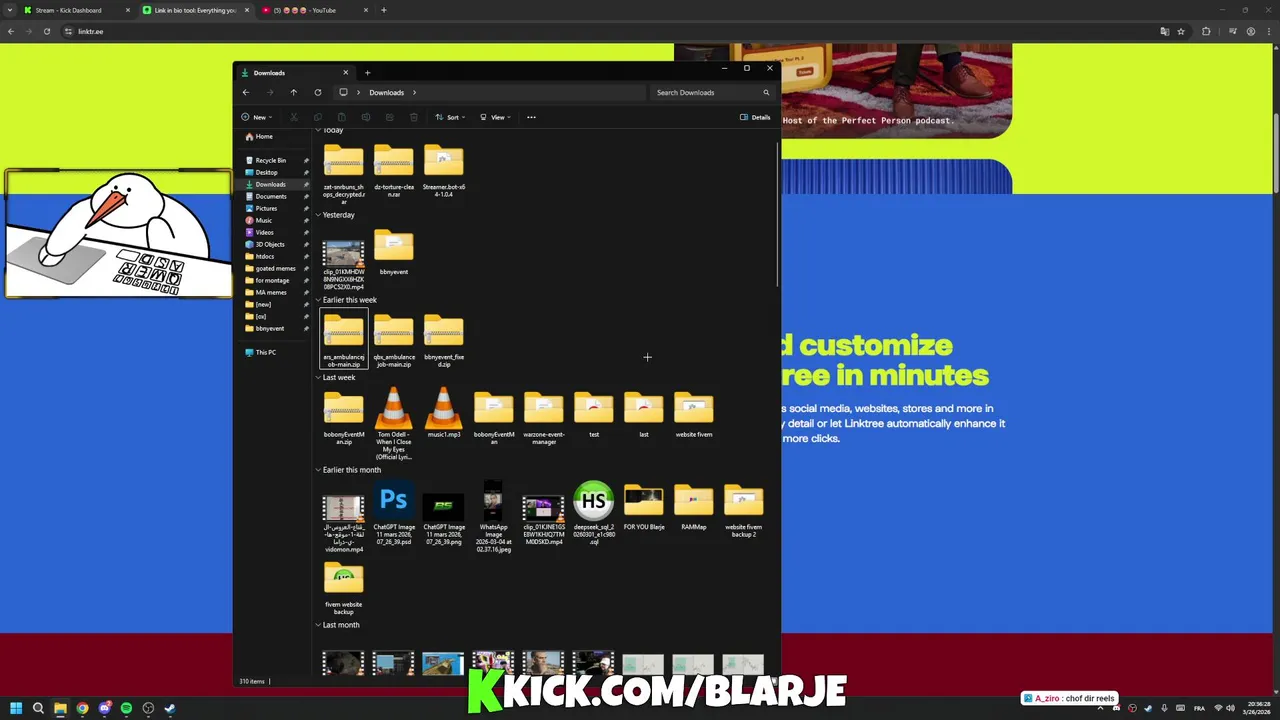Select the fivem website backup file
Viewport: 1280px width, 720px height.
343,588
